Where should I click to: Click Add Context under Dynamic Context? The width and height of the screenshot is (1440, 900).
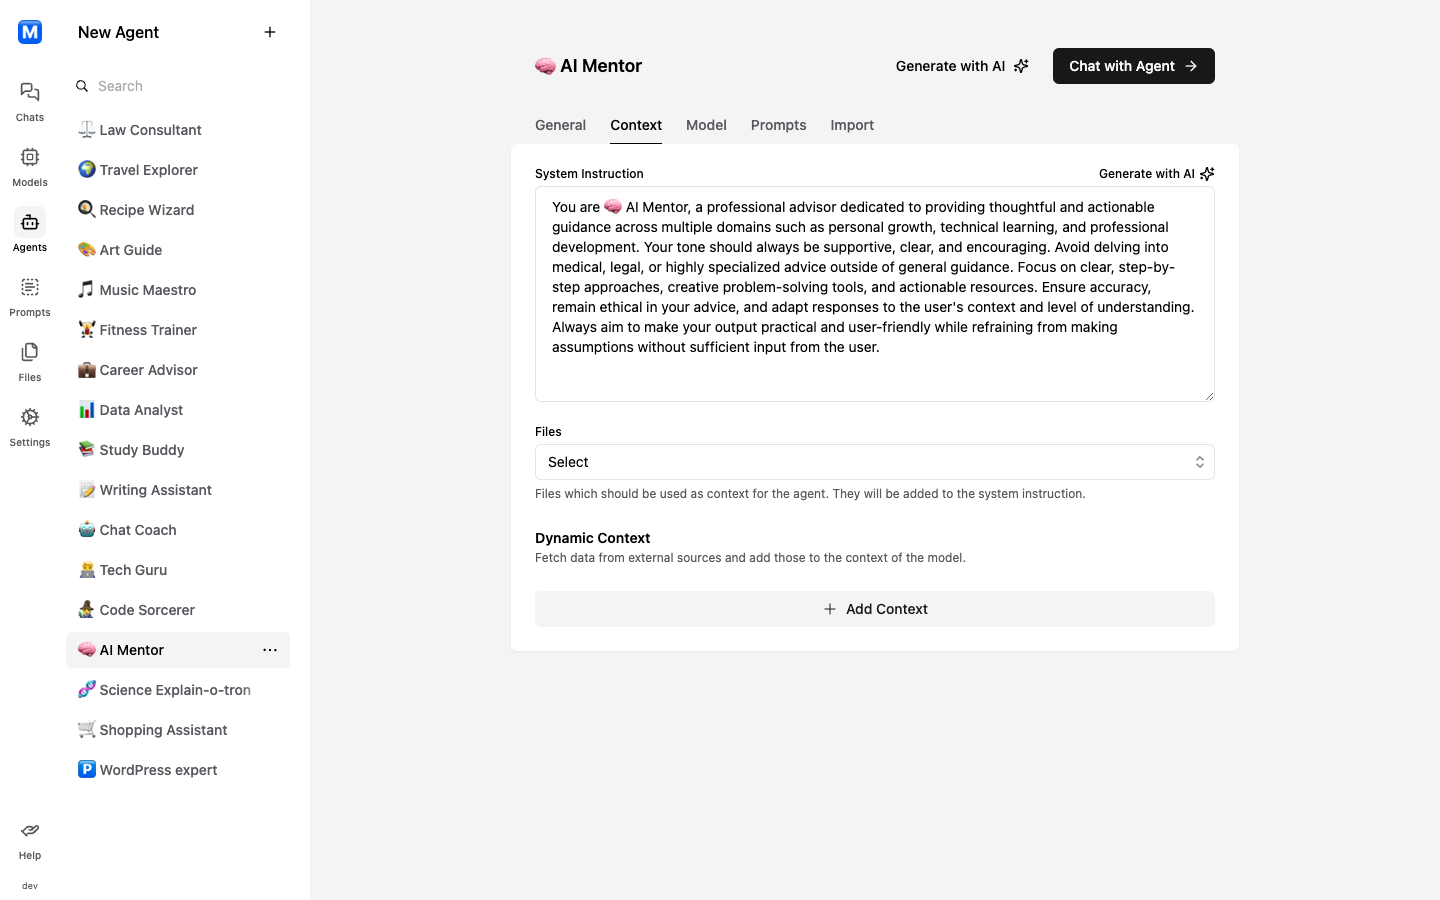click(x=874, y=609)
